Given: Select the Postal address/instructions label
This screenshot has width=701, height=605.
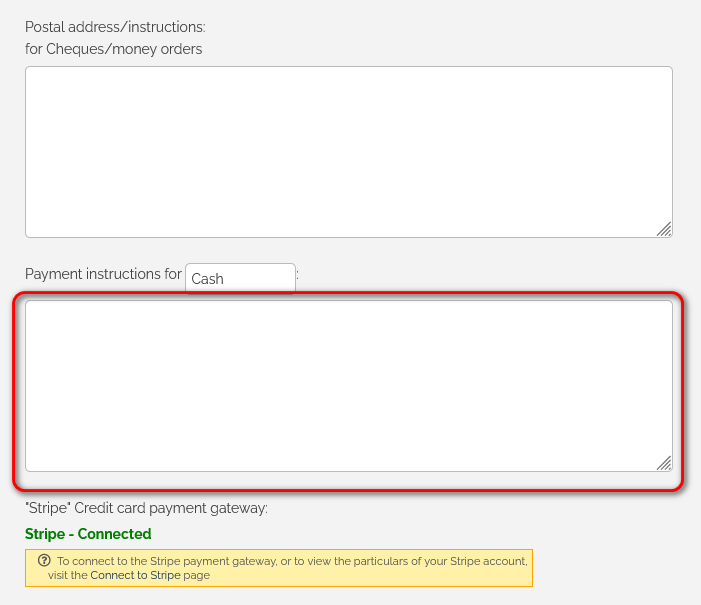Looking at the screenshot, I should coord(115,27).
